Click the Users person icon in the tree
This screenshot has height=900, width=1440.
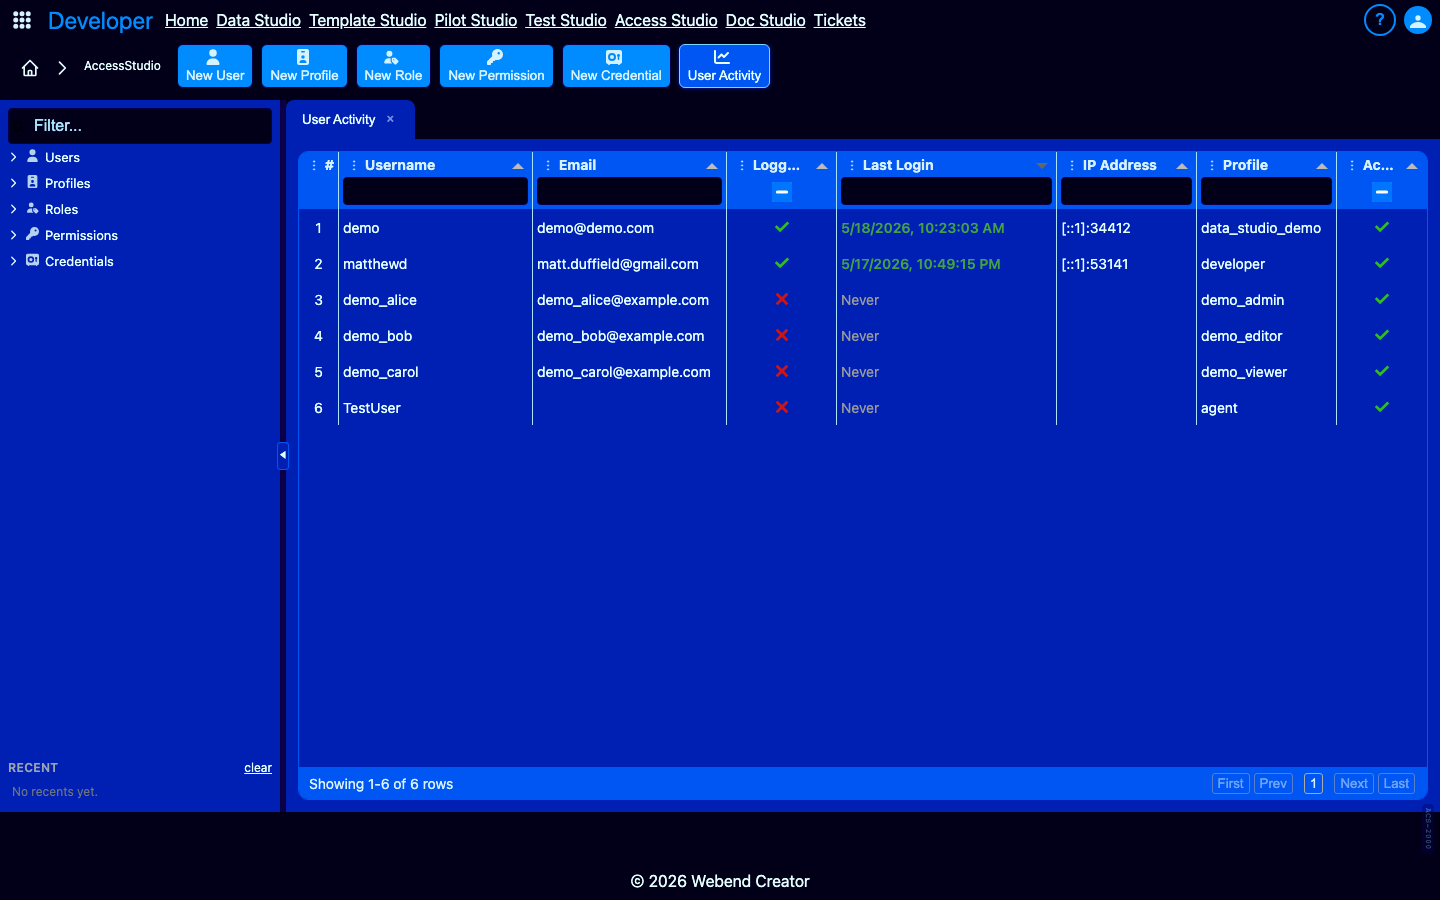point(33,156)
